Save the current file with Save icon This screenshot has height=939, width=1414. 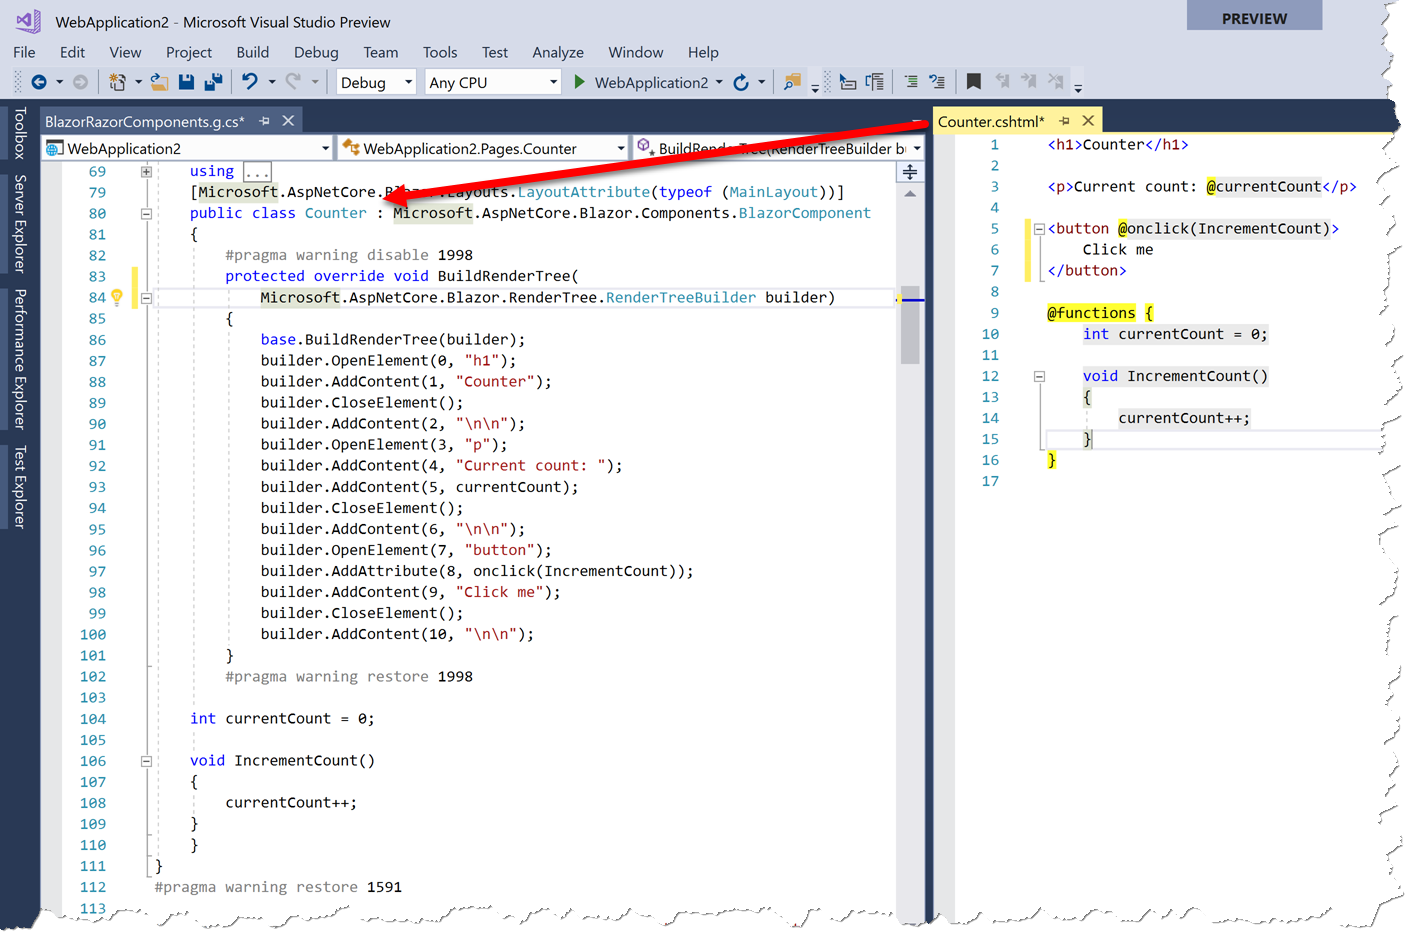pos(186,82)
